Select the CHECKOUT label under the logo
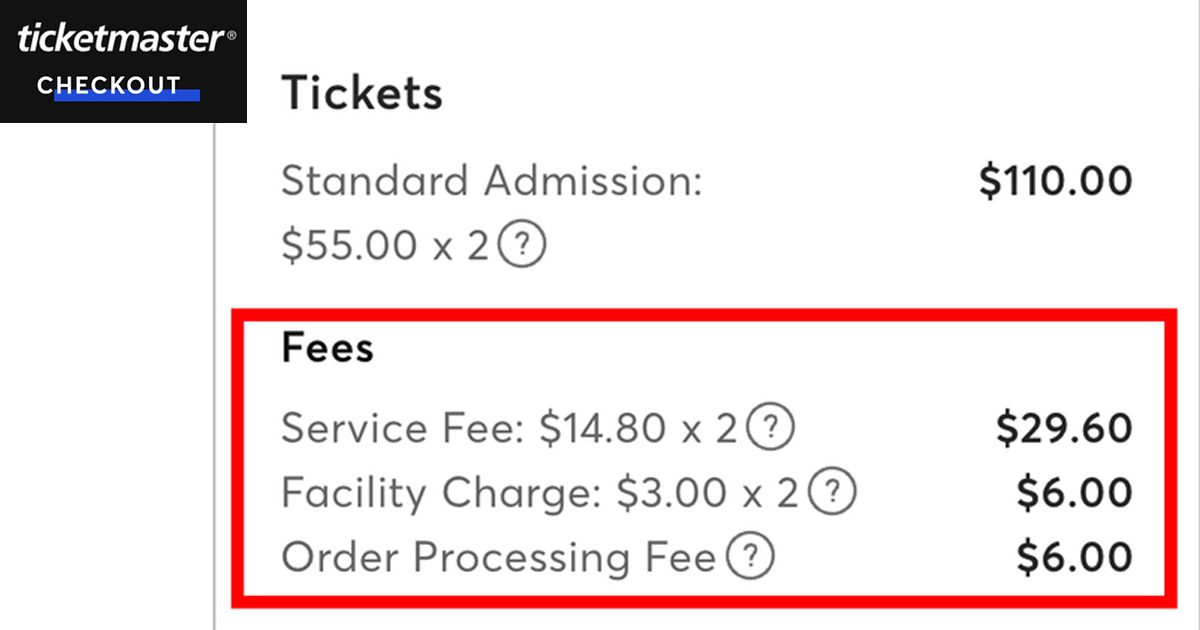This screenshot has height=630, width=1200. click(x=109, y=86)
